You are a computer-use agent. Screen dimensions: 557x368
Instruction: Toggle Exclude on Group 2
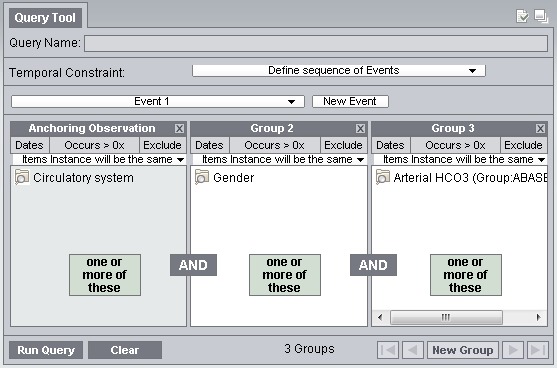click(343, 145)
